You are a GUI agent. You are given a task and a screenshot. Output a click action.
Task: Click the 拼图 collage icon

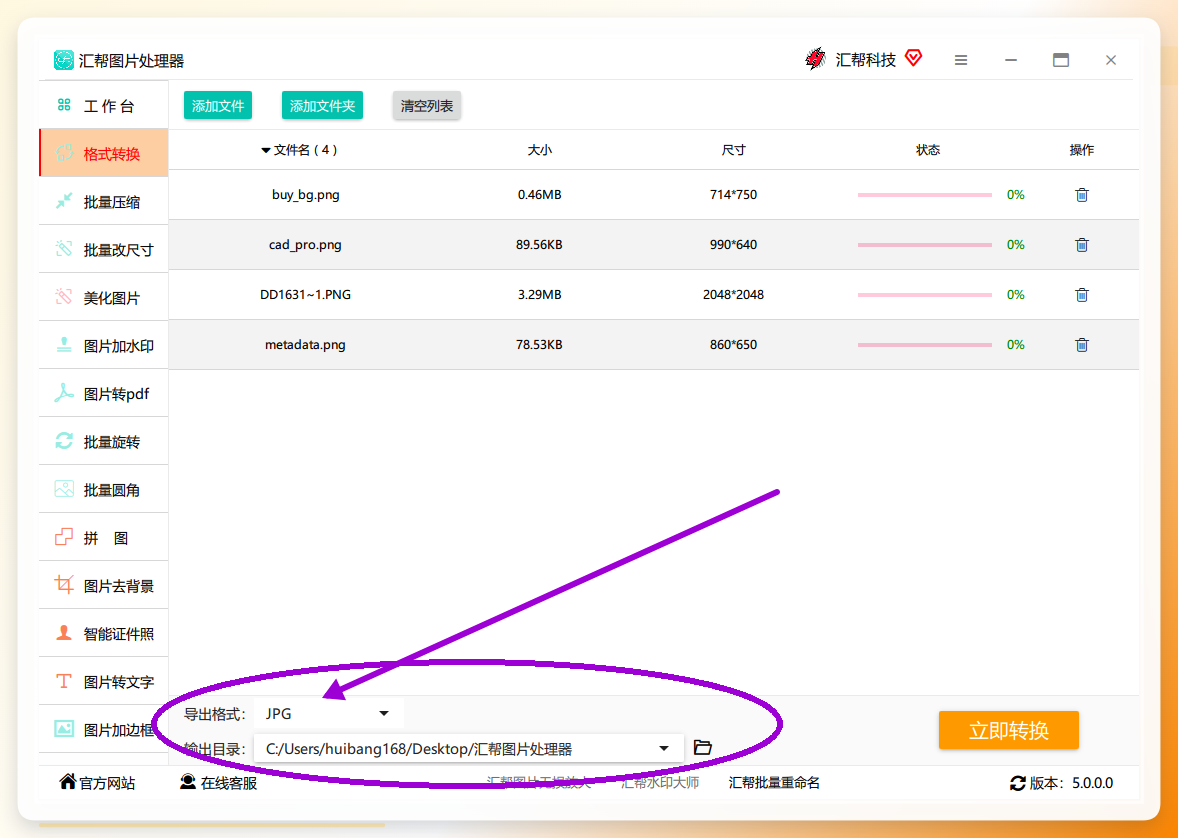(64, 537)
